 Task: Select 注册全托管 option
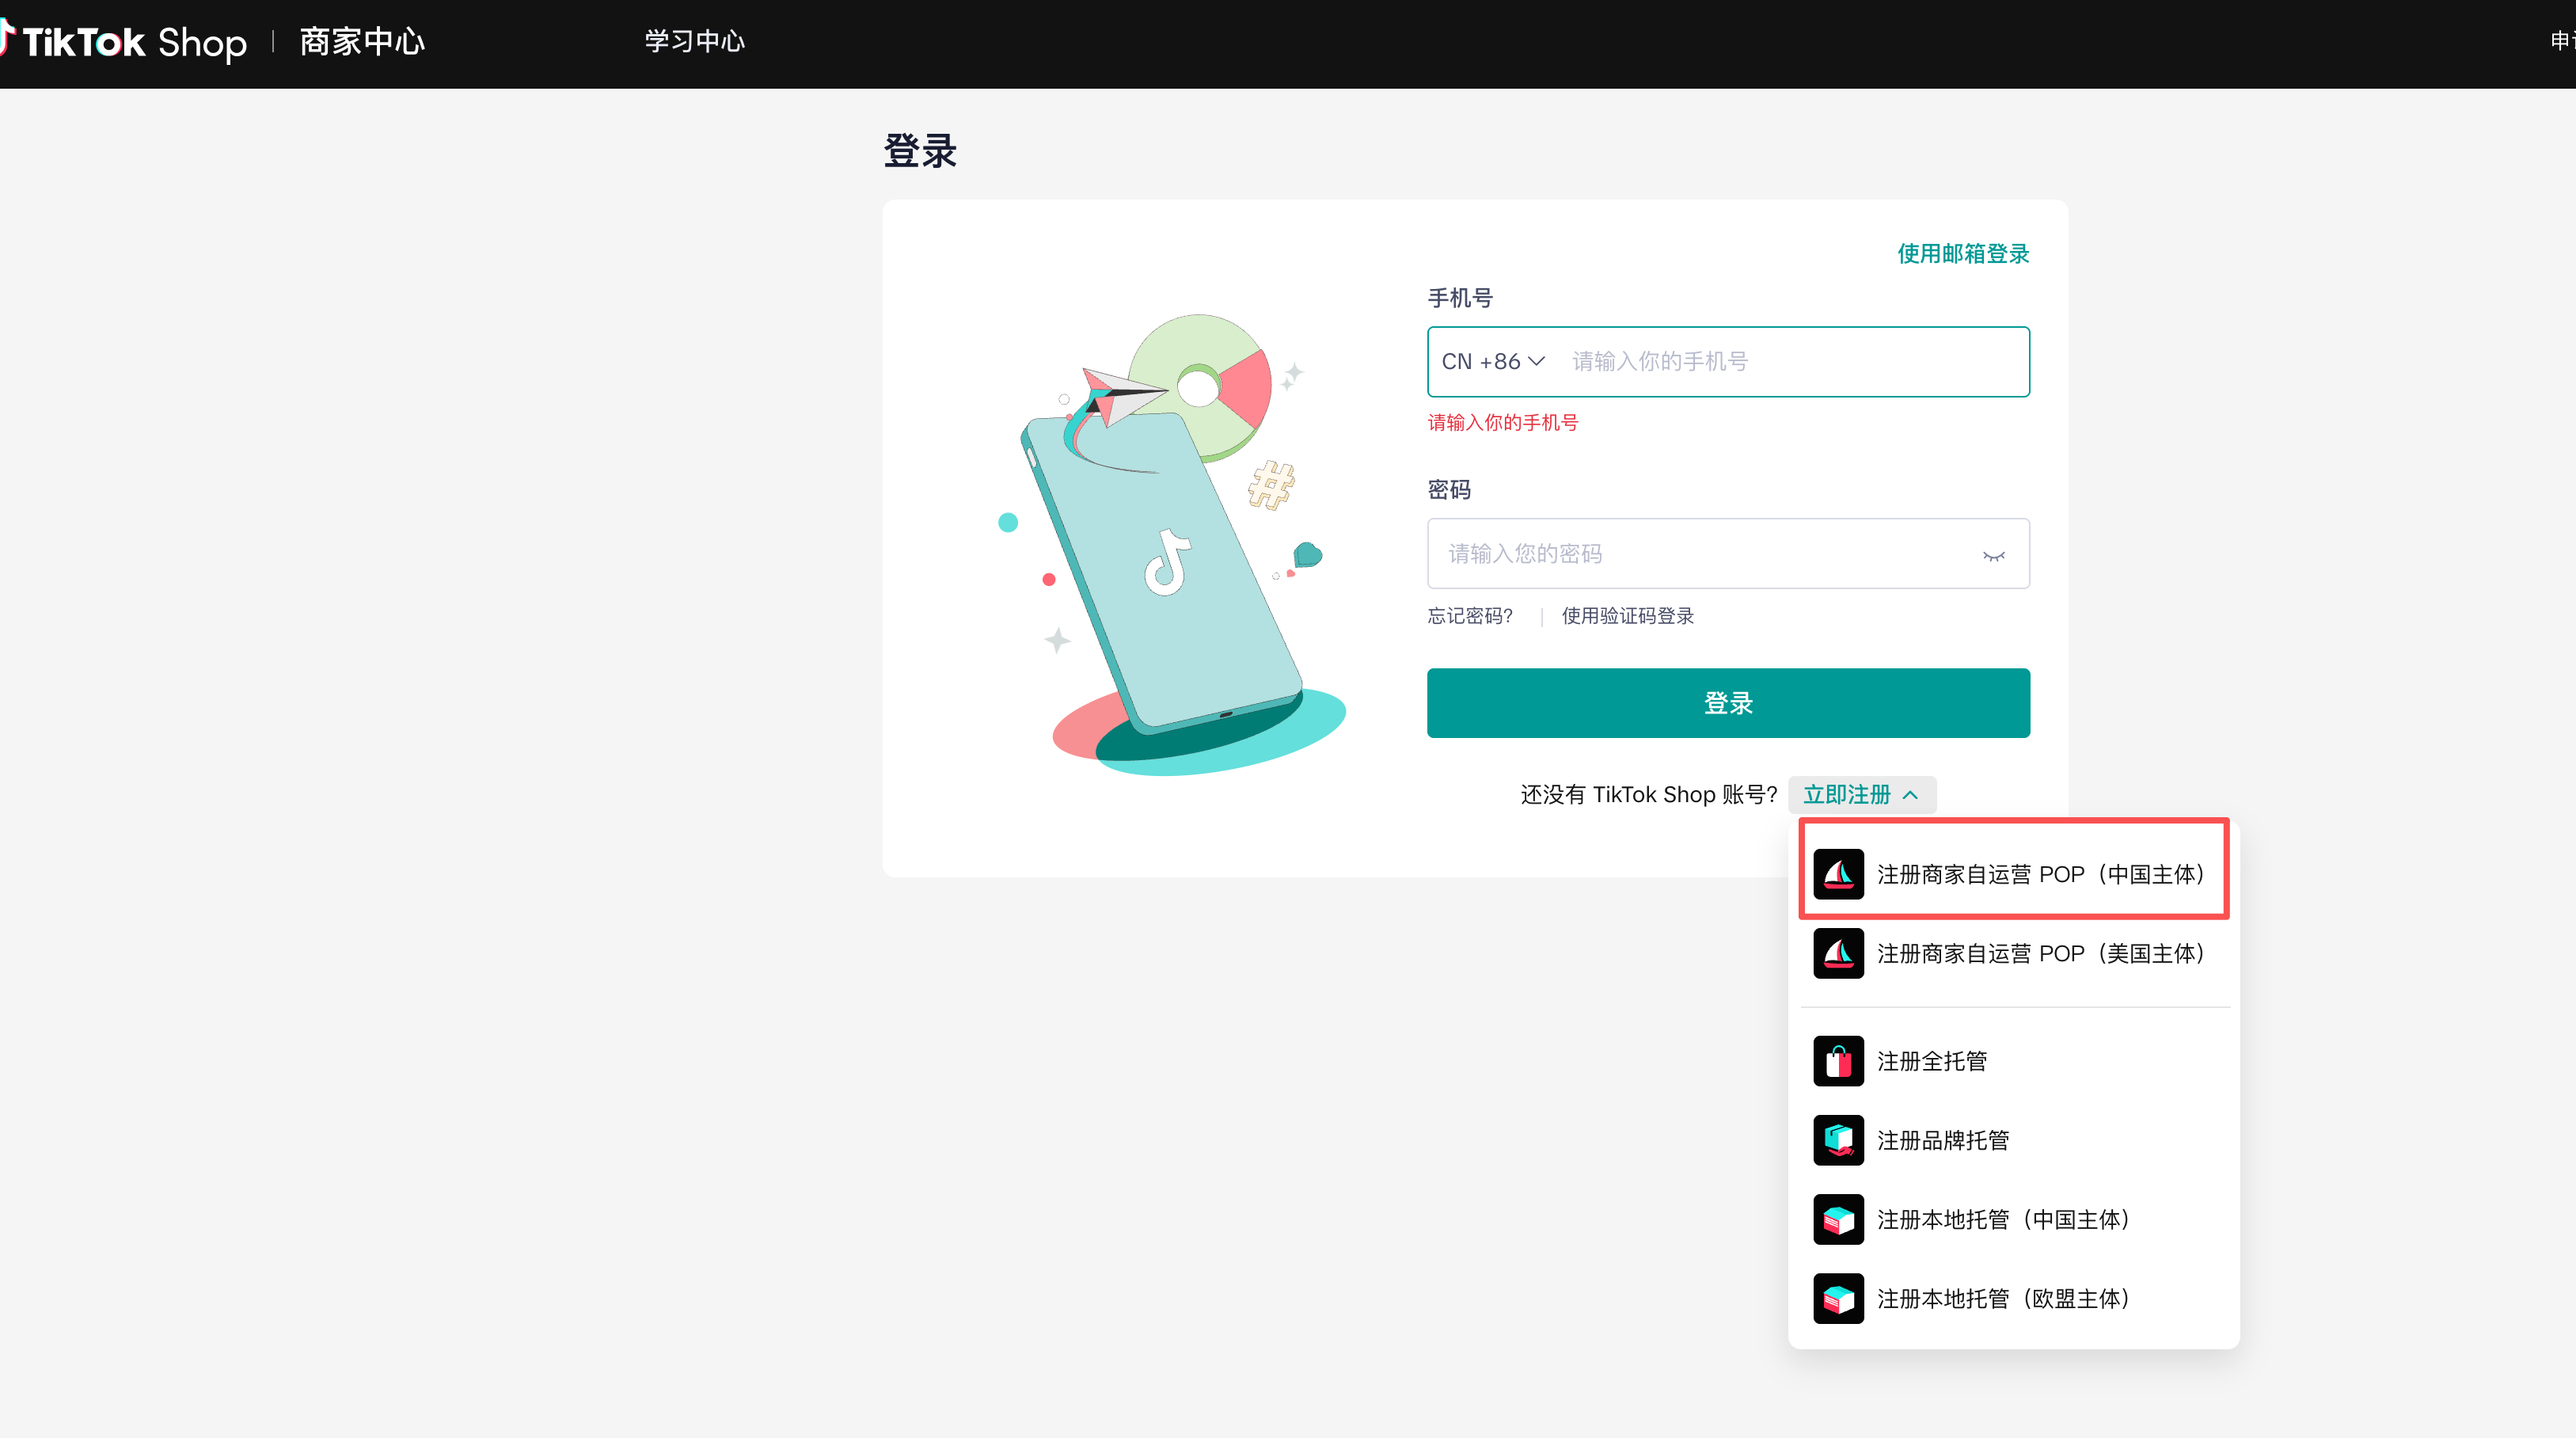[2013, 1061]
